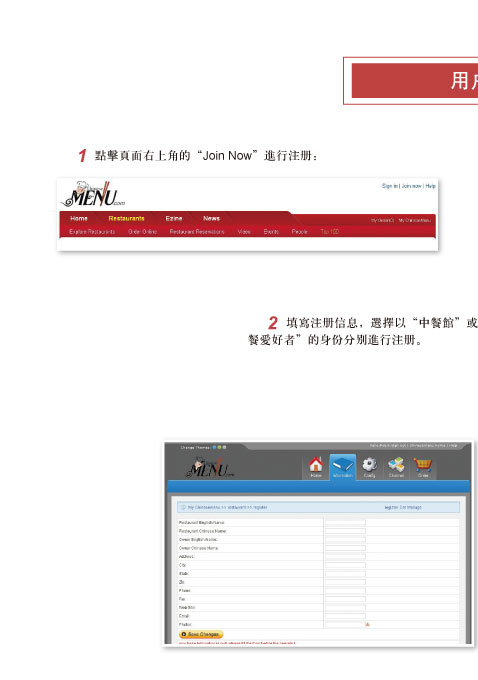Open the News navigation tab
The image size is (478, 680).
click(x=211, y=219)
